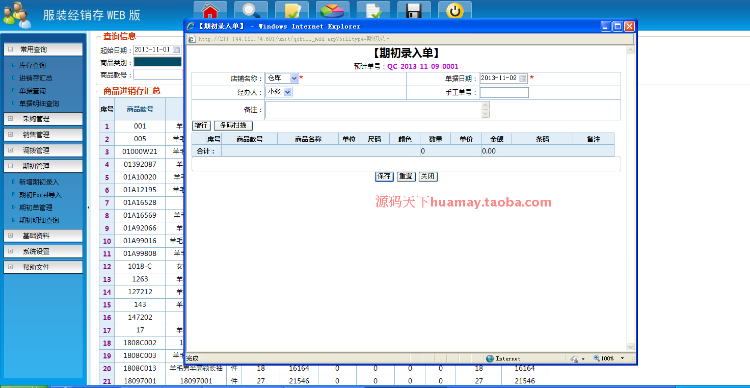The image size is (750, 388).
Task: Click the order number QC 2013 11 09 0001
Action: pos(423,67)
